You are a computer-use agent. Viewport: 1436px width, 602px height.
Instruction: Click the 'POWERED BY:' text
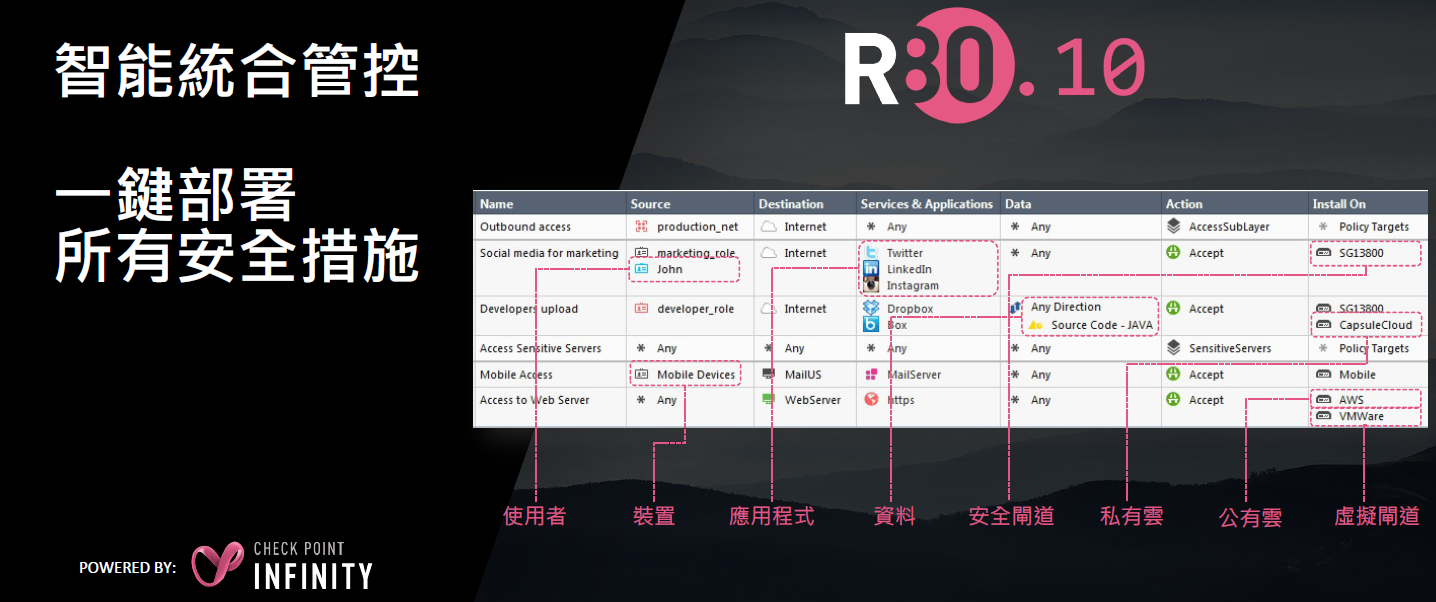coord(127,568)
